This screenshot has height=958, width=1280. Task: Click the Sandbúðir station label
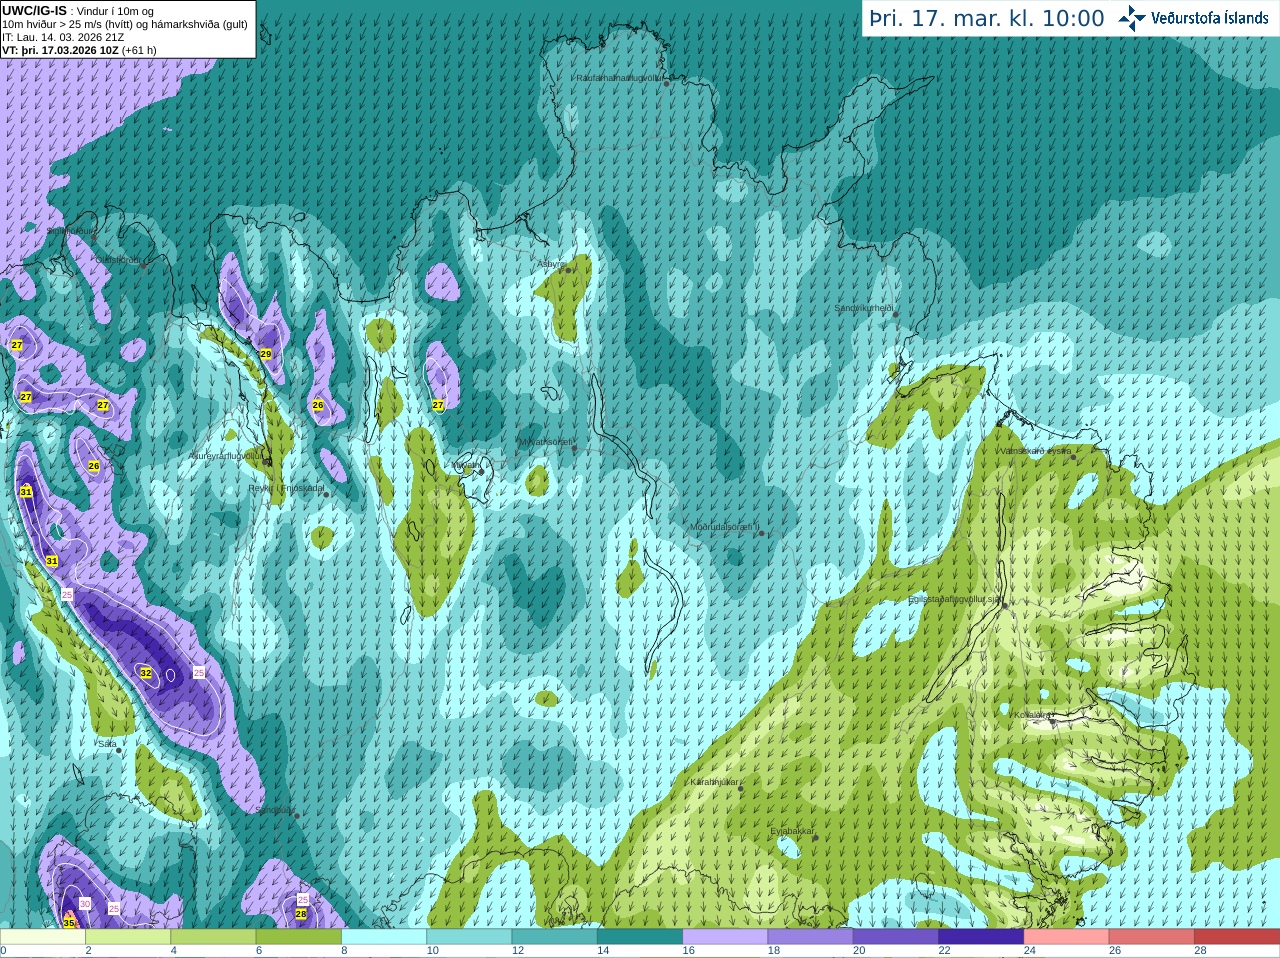point(275,810)
